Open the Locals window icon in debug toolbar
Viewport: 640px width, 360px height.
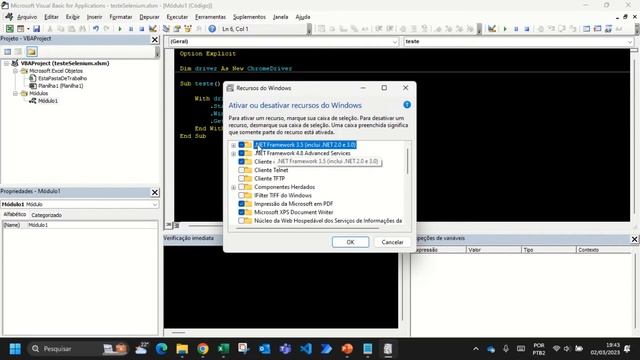(587, 29)
